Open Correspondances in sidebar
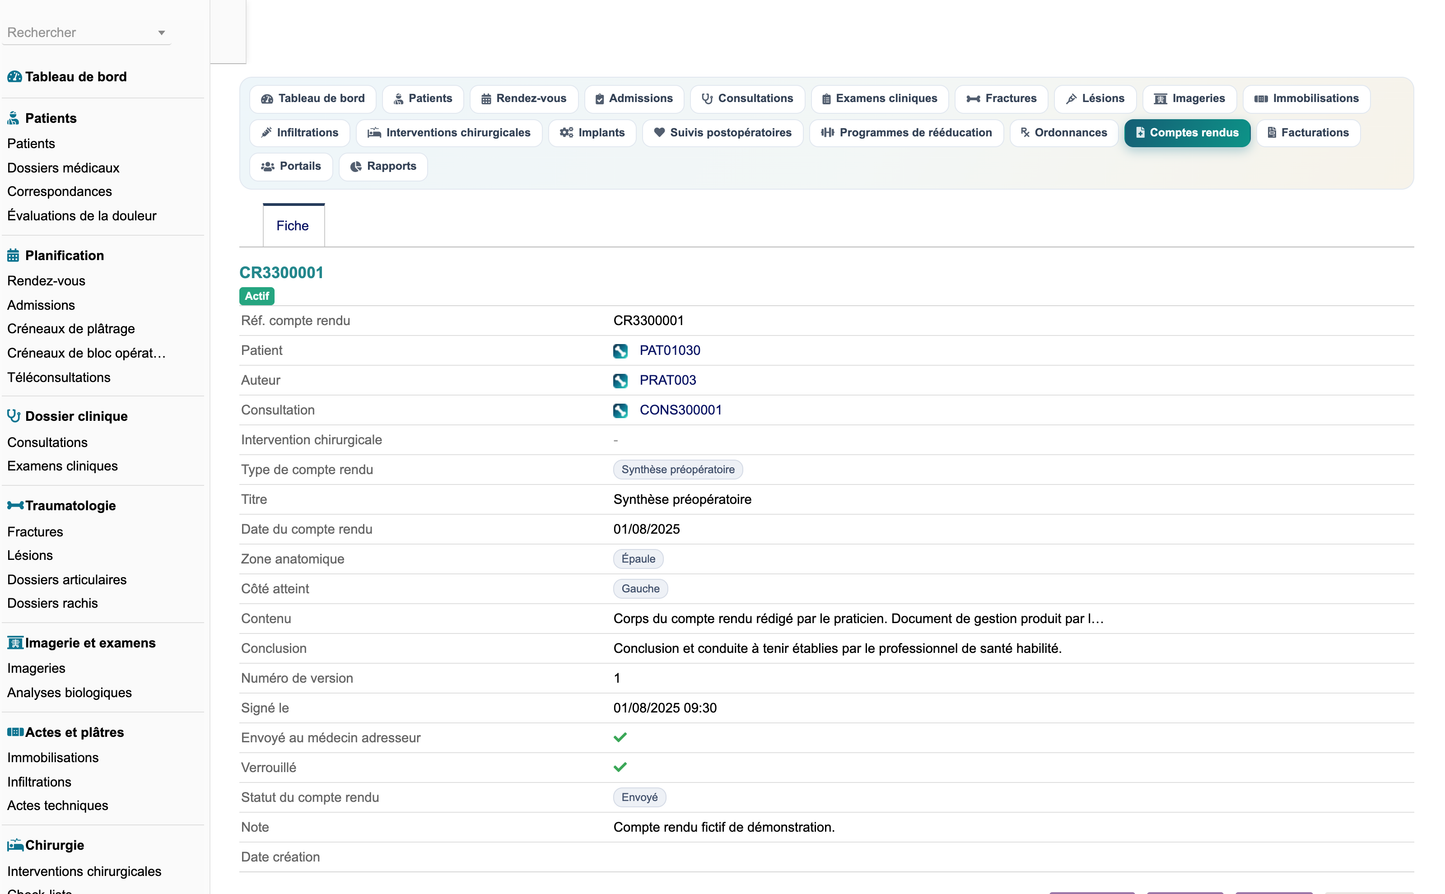Image resolution: width=1445 pixels, height=894 pixels. pyautogui.click(x=59, y=192)
